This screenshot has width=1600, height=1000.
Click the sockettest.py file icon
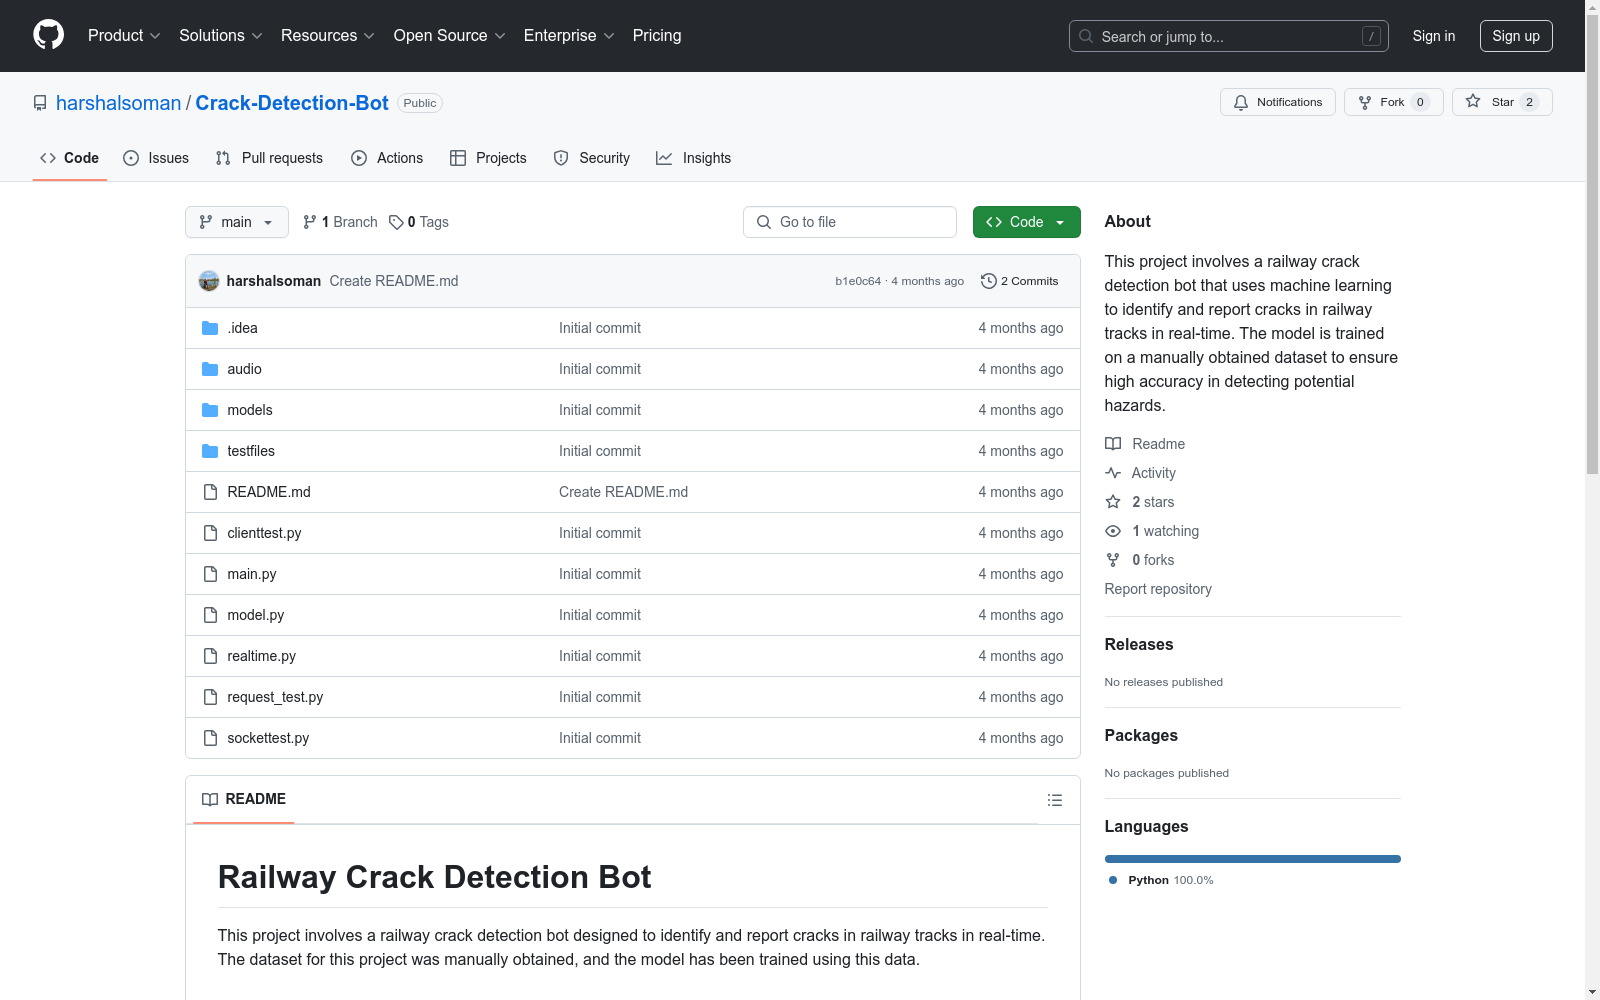click(210, 738)
